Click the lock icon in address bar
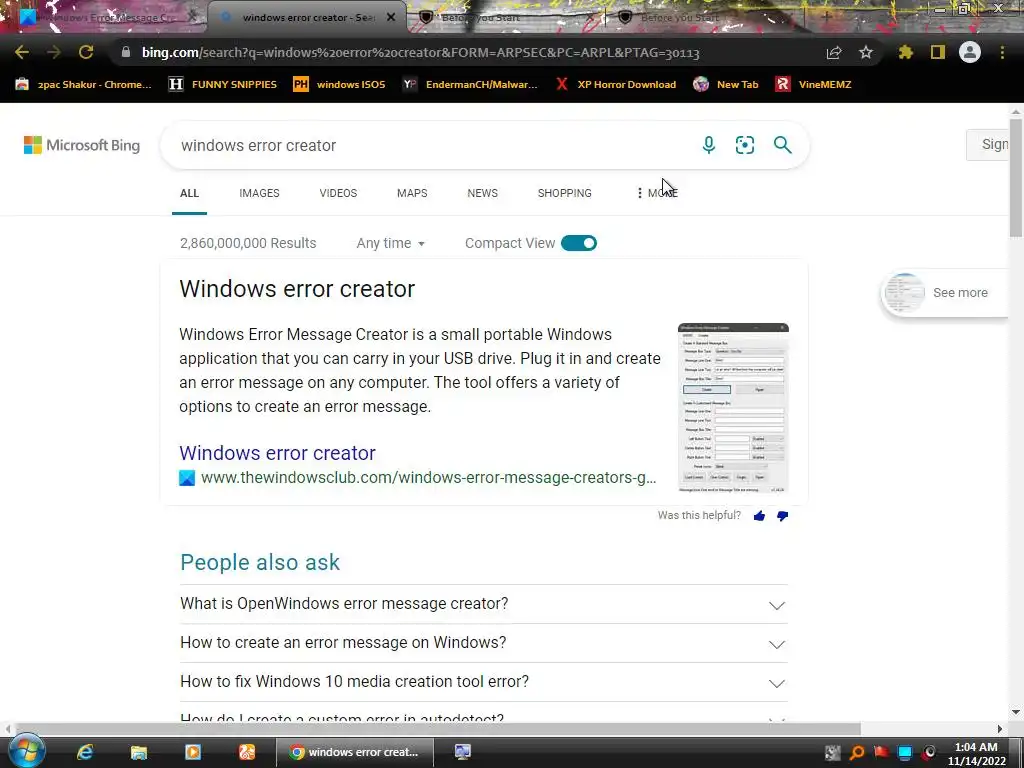Viewport: 1024px width, 768px height. point(125,52)
